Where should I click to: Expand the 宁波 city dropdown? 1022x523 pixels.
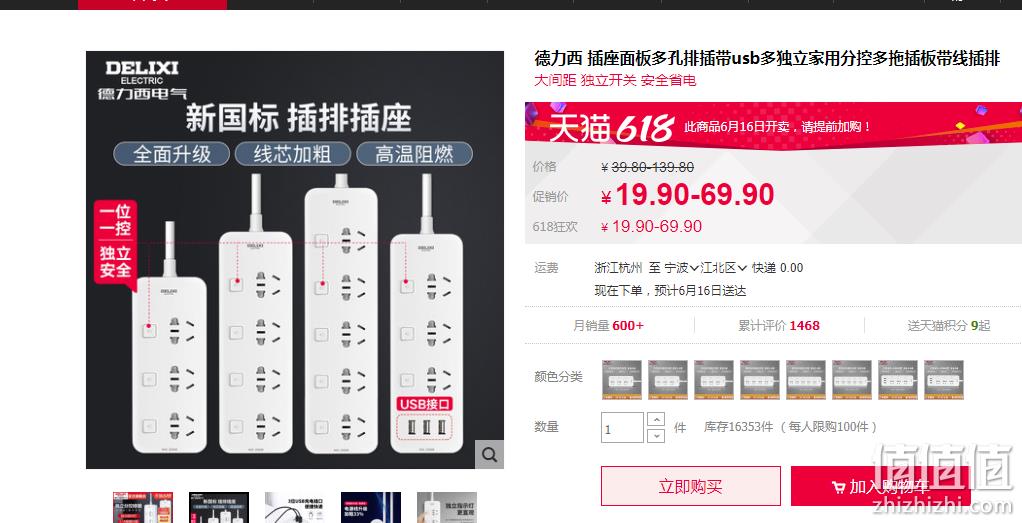coord(681,267)
